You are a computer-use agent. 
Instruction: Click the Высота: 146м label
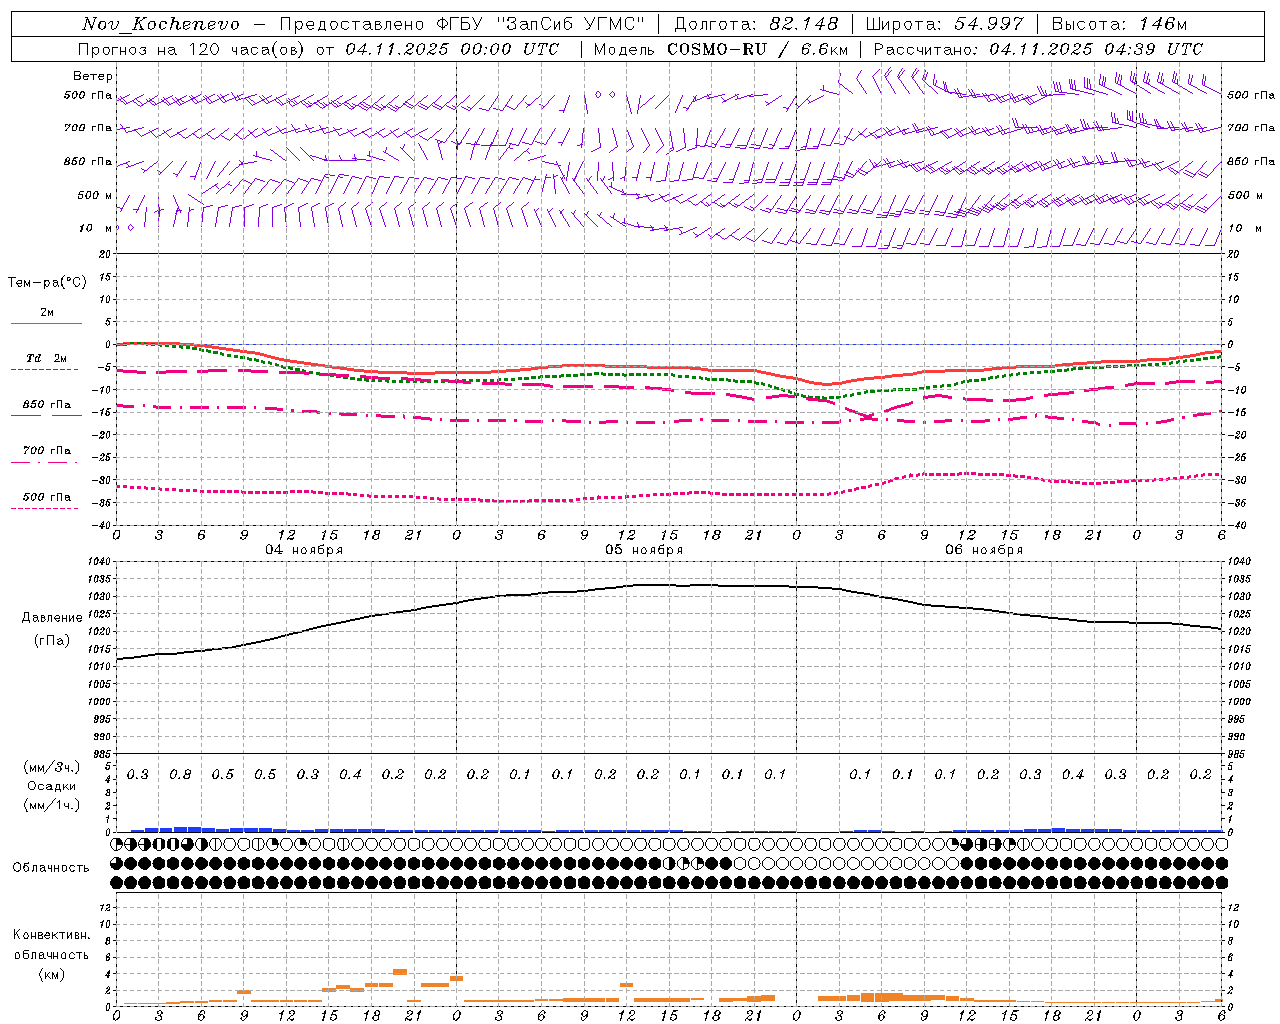(1120, 24)
